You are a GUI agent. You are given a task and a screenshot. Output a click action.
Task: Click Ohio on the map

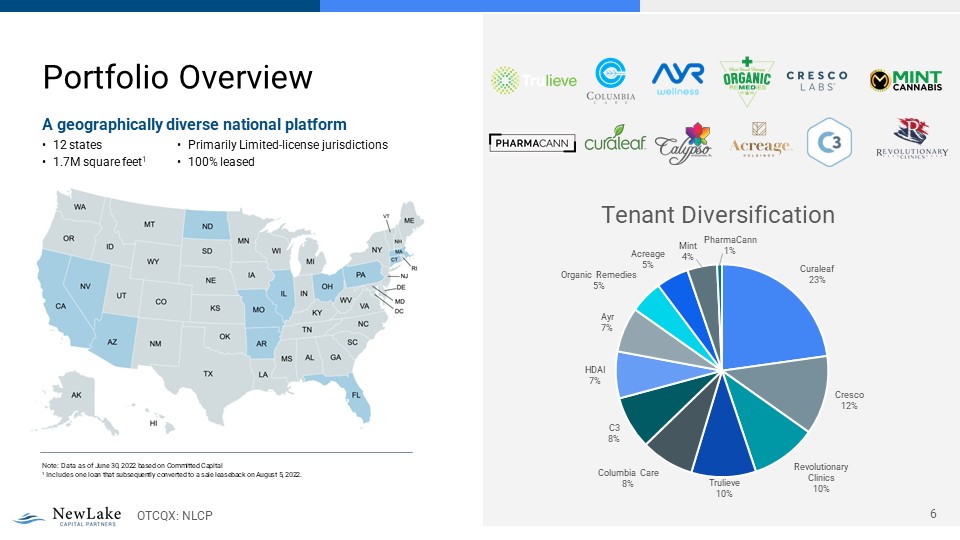tap(328, 287)
